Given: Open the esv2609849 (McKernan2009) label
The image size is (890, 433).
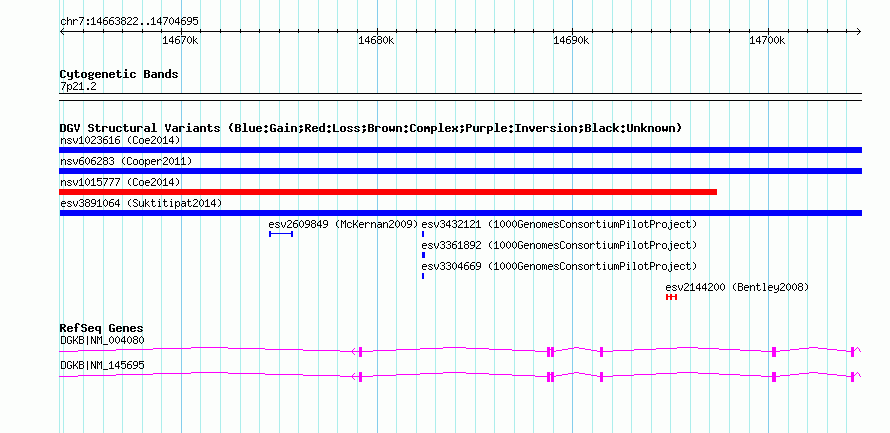Looking at the screenshot, I should tap(343, 224).
